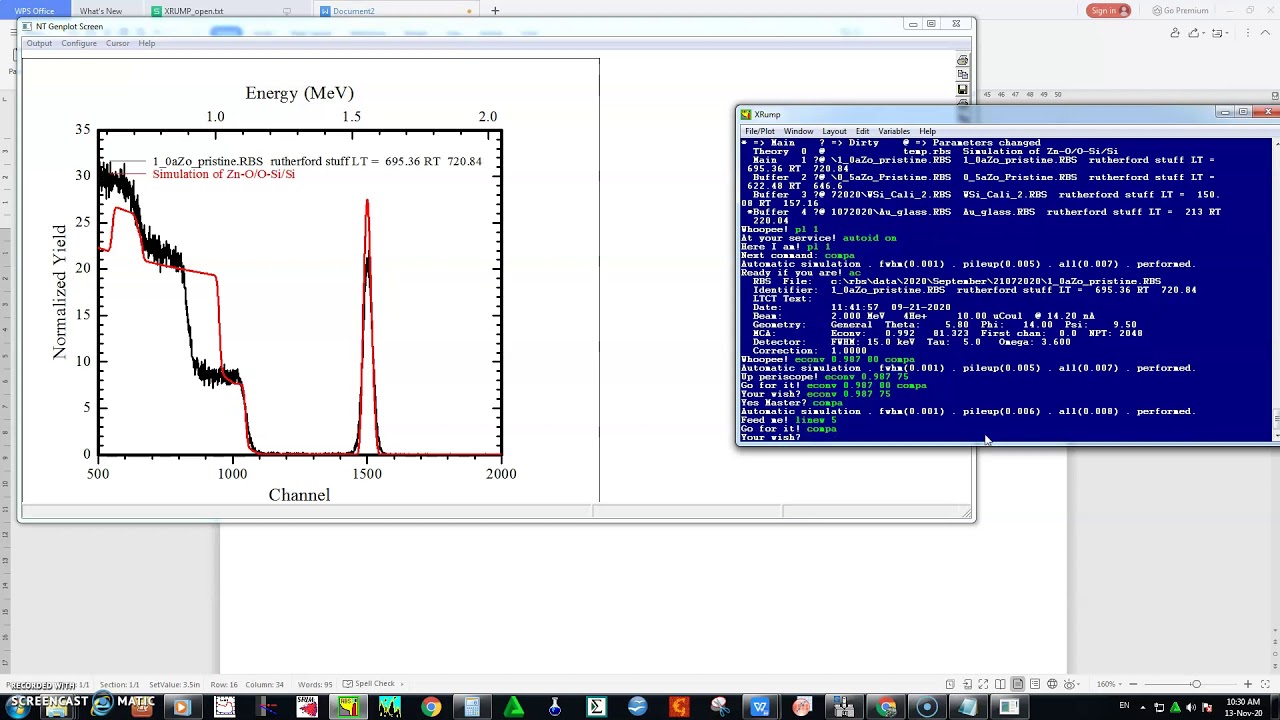
Task: Open File/Plot menu in XRump window
Action: (759, 131)
